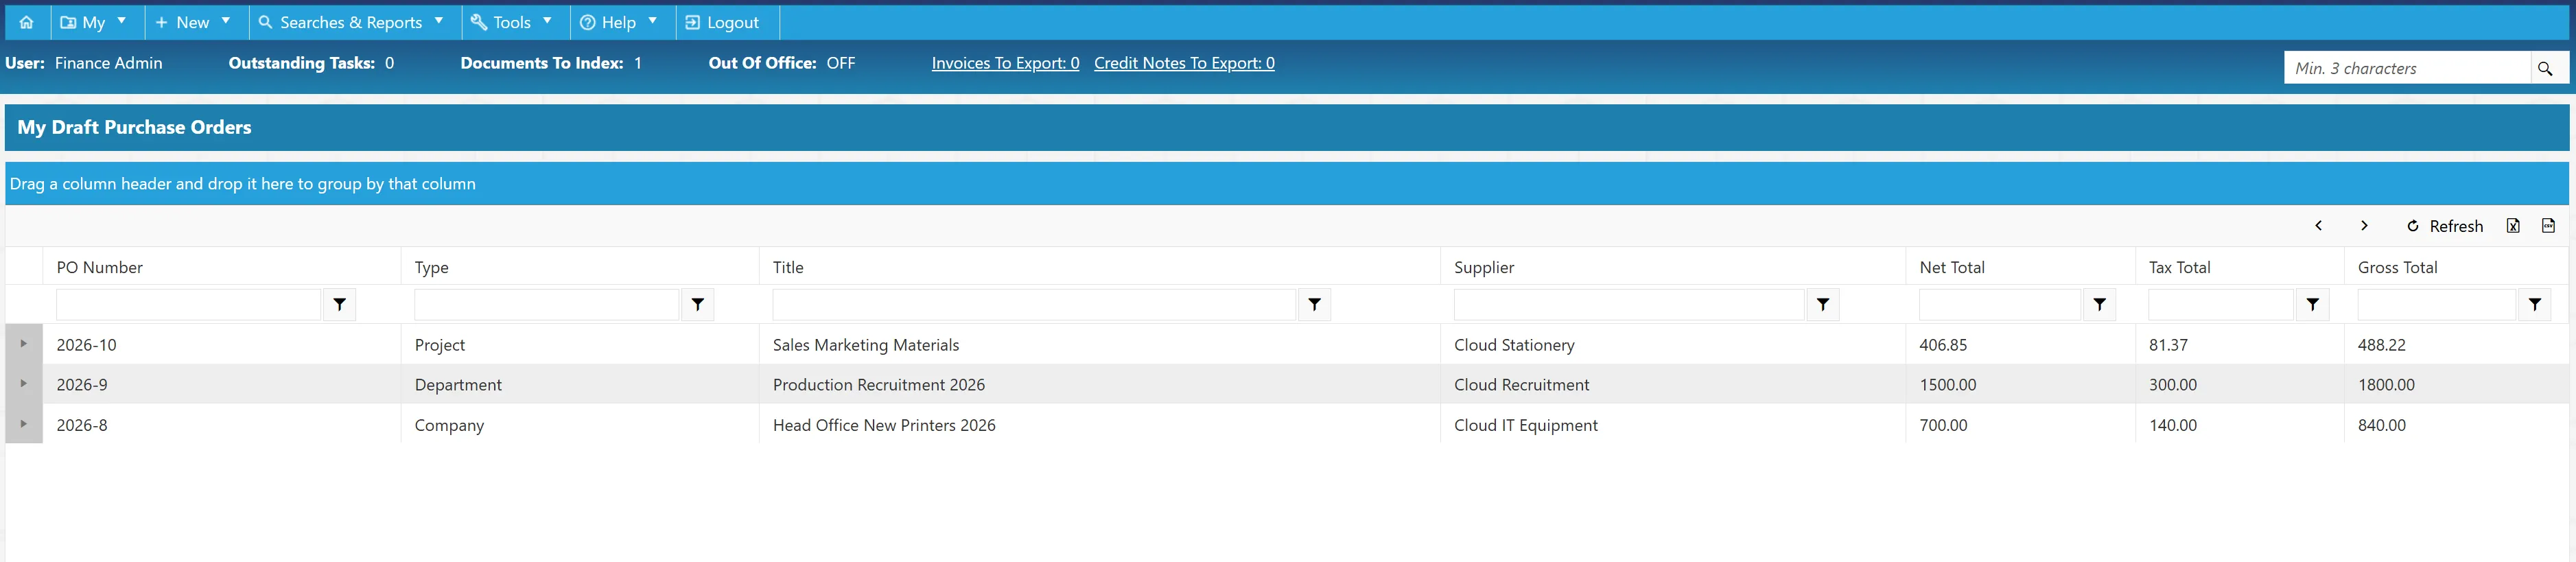2576x562 pixels.
Task: Click Head Office New Printers 2026 title
Action: point(884,425)
